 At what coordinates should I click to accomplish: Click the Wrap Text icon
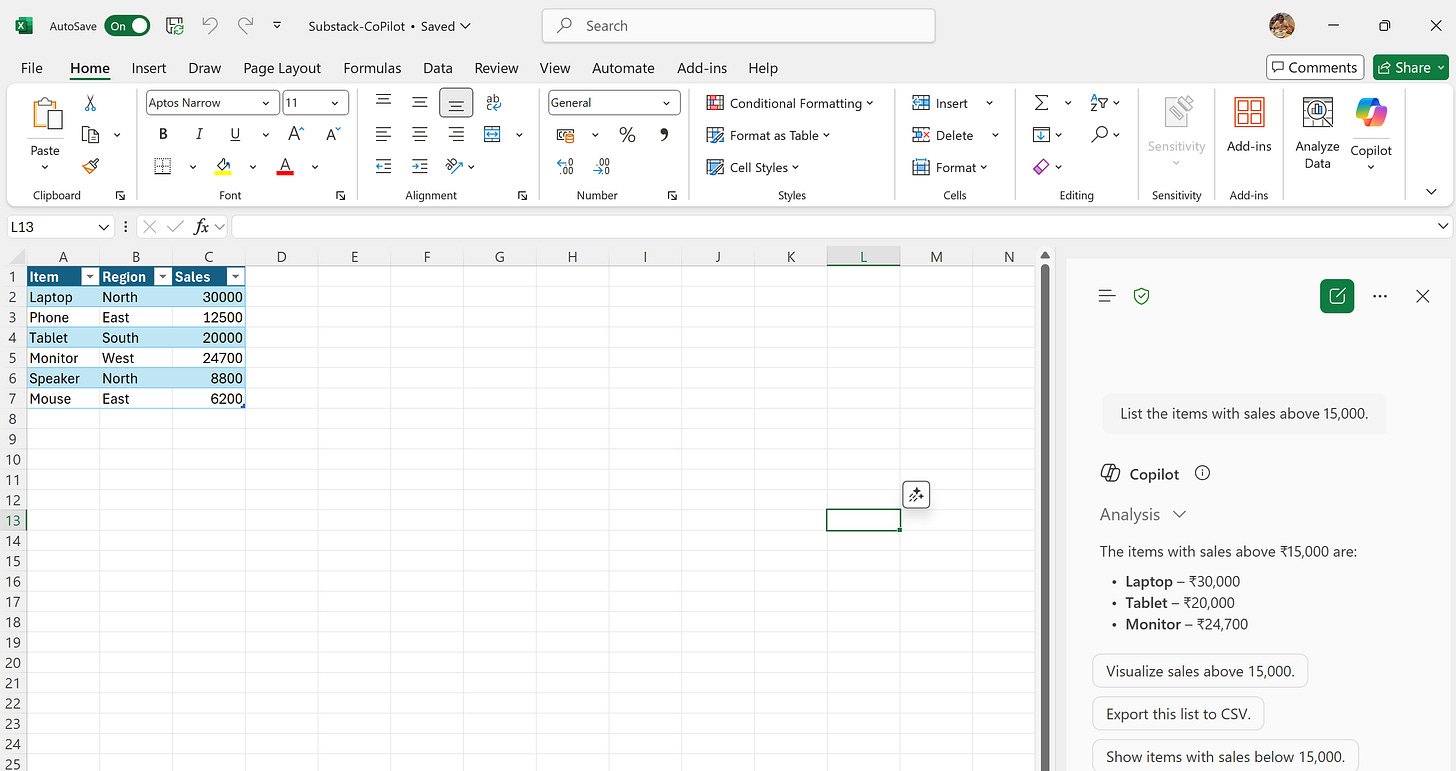(493, 102)
